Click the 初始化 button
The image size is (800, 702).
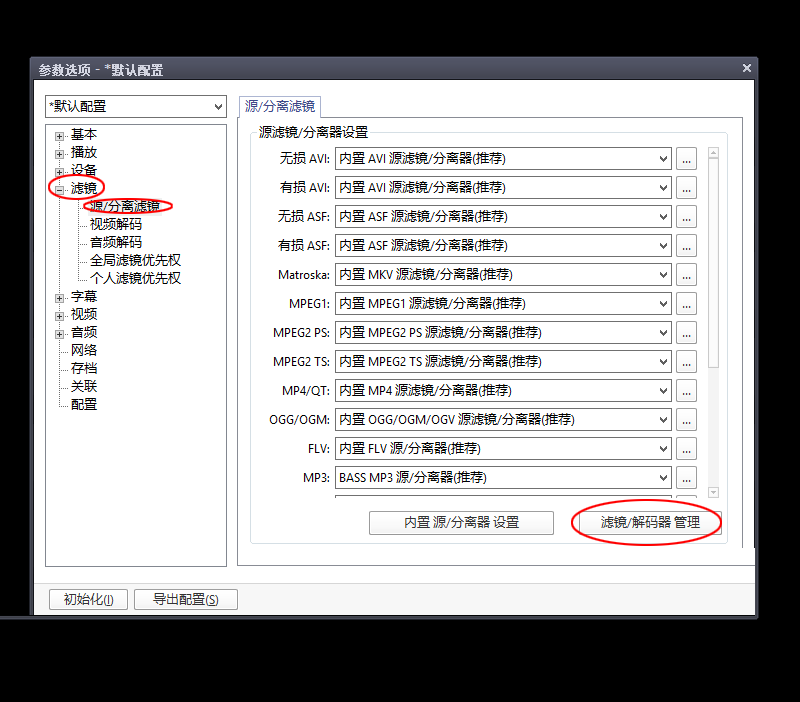(88, 600)
